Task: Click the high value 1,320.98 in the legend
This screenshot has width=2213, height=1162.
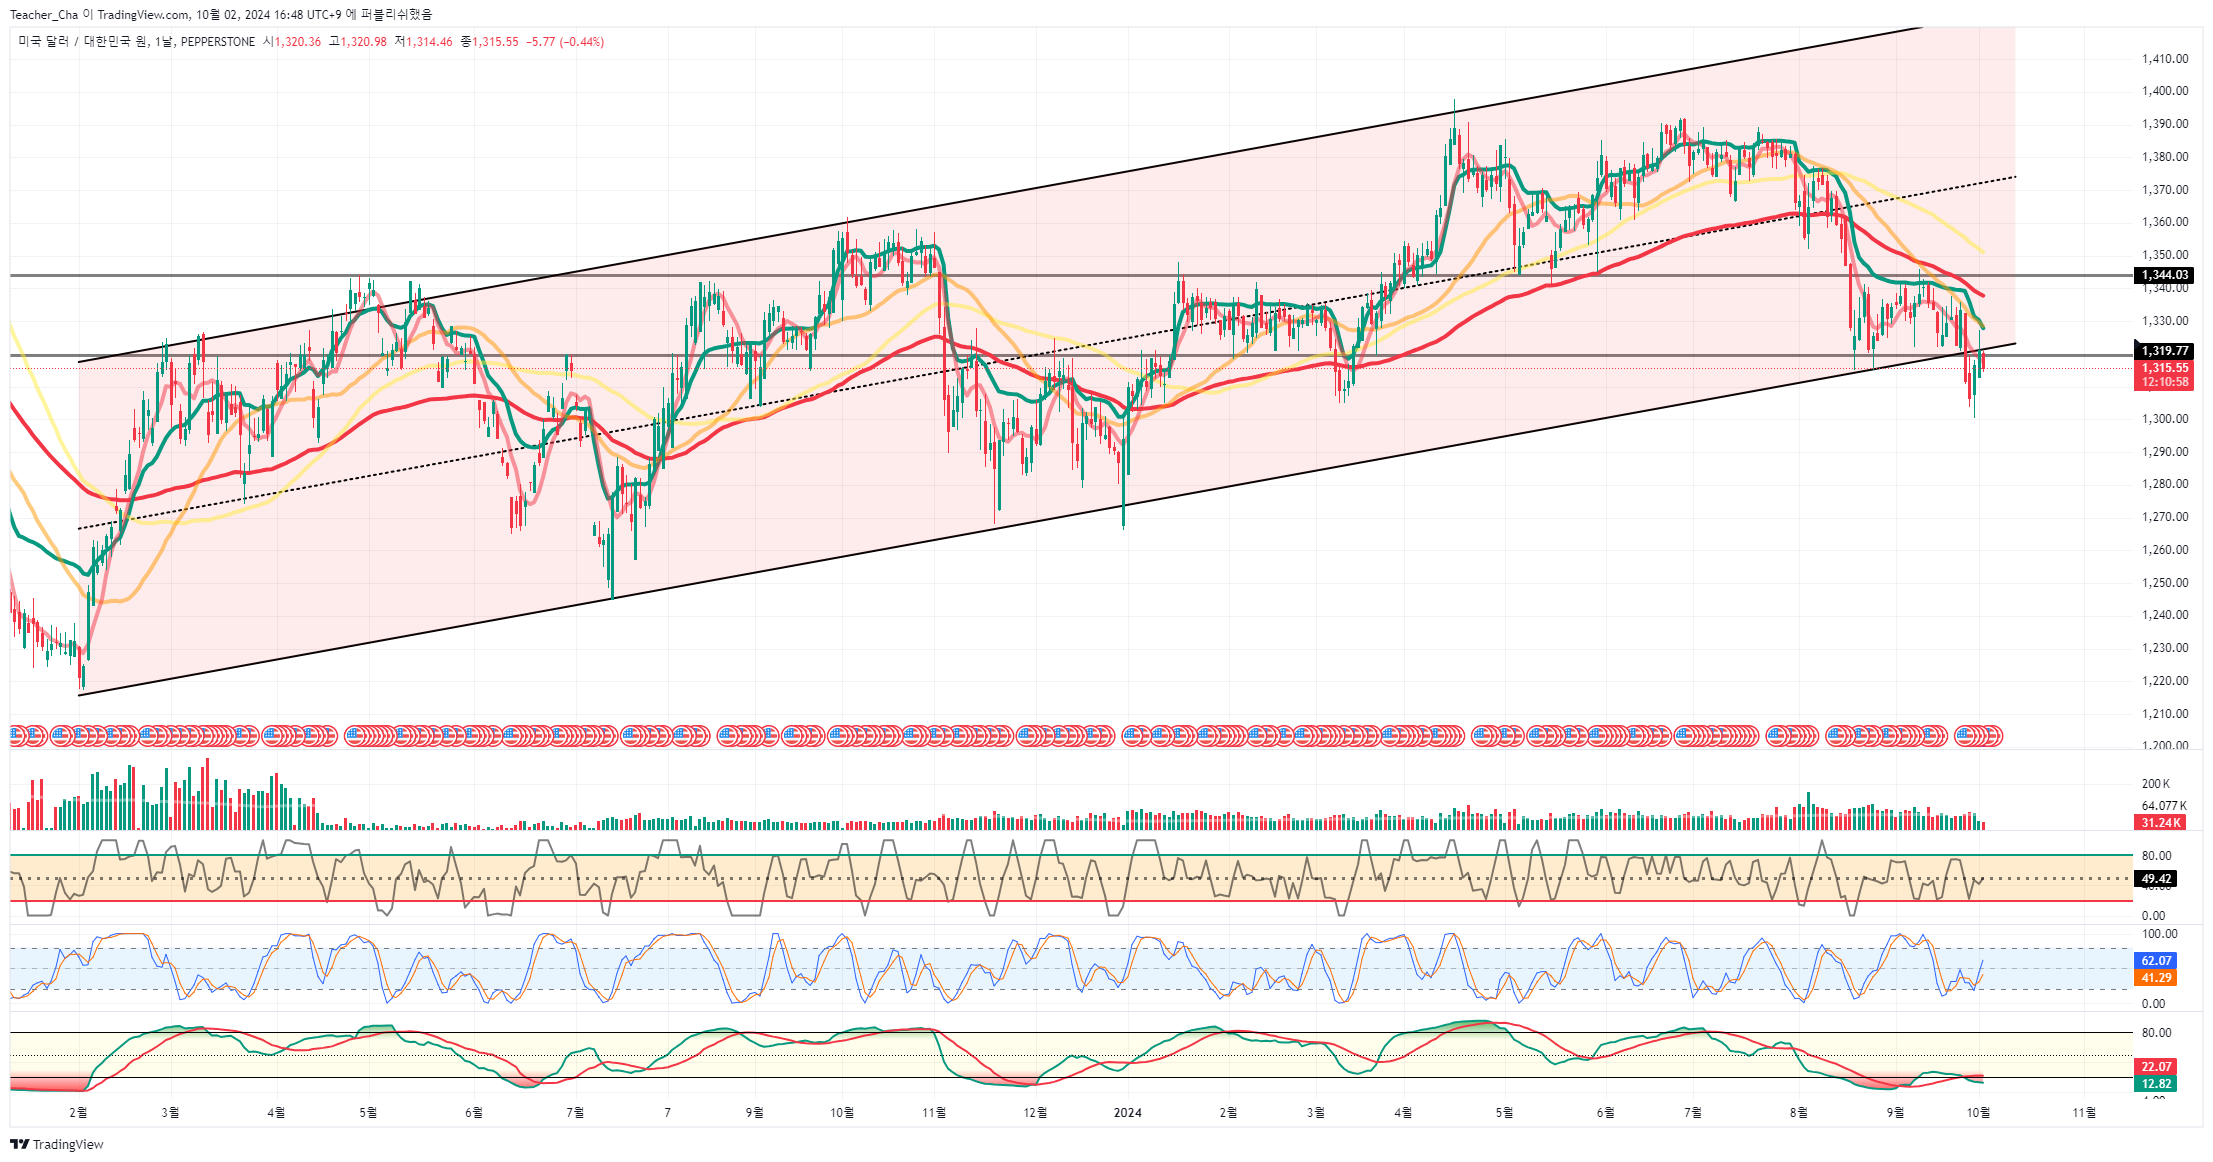Action: (363, 42)
